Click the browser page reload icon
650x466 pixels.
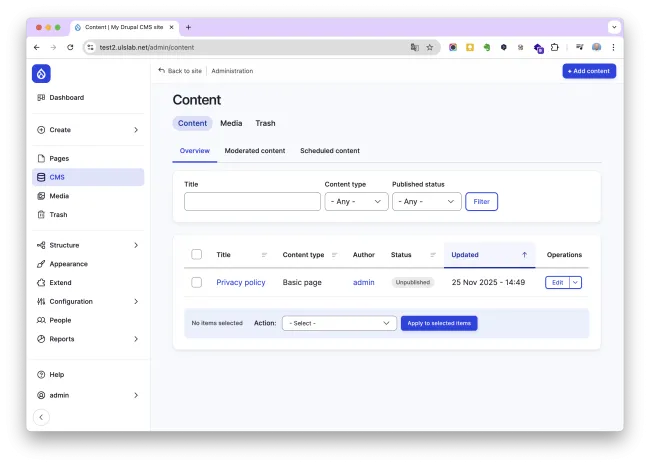tap(70, 47)
